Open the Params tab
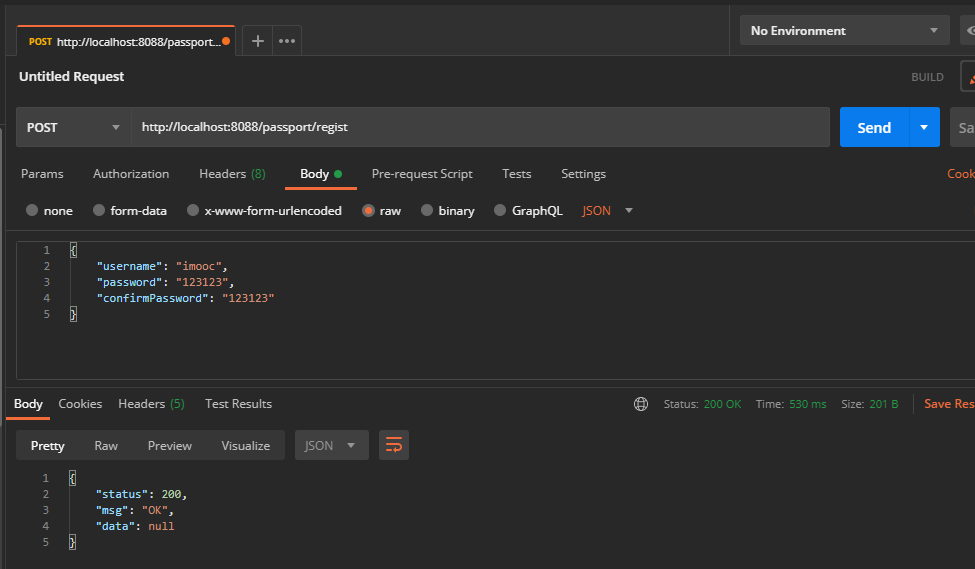 click(42, 174)
